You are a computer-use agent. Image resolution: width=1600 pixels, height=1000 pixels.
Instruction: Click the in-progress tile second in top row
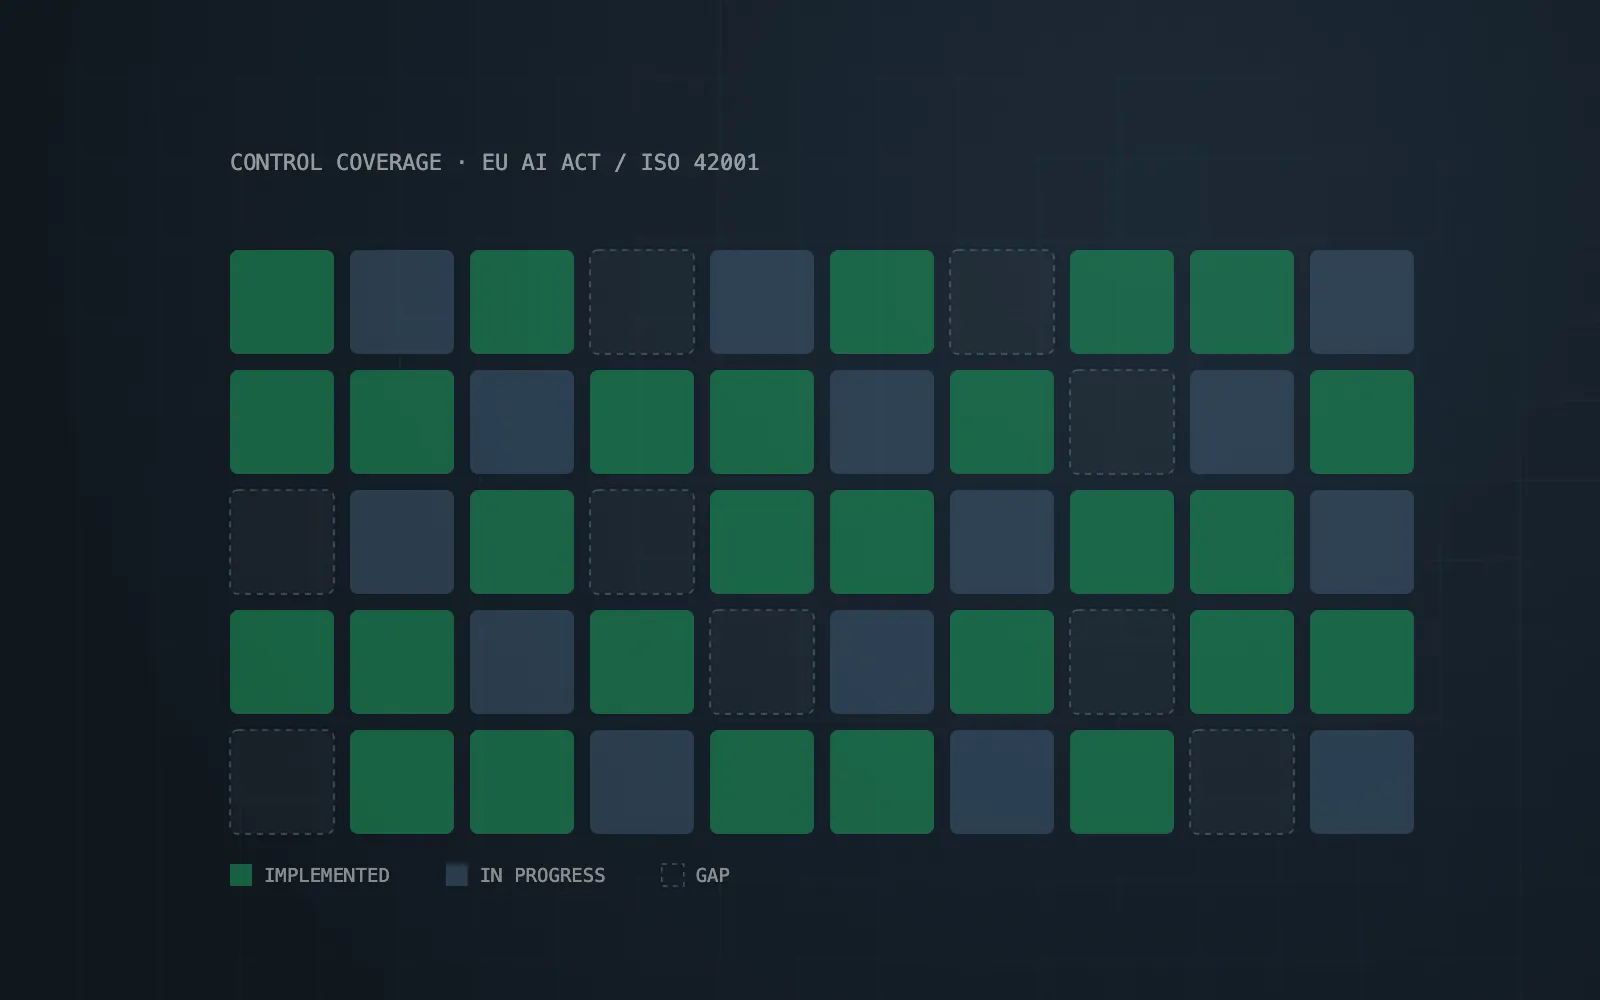point(402,302)
